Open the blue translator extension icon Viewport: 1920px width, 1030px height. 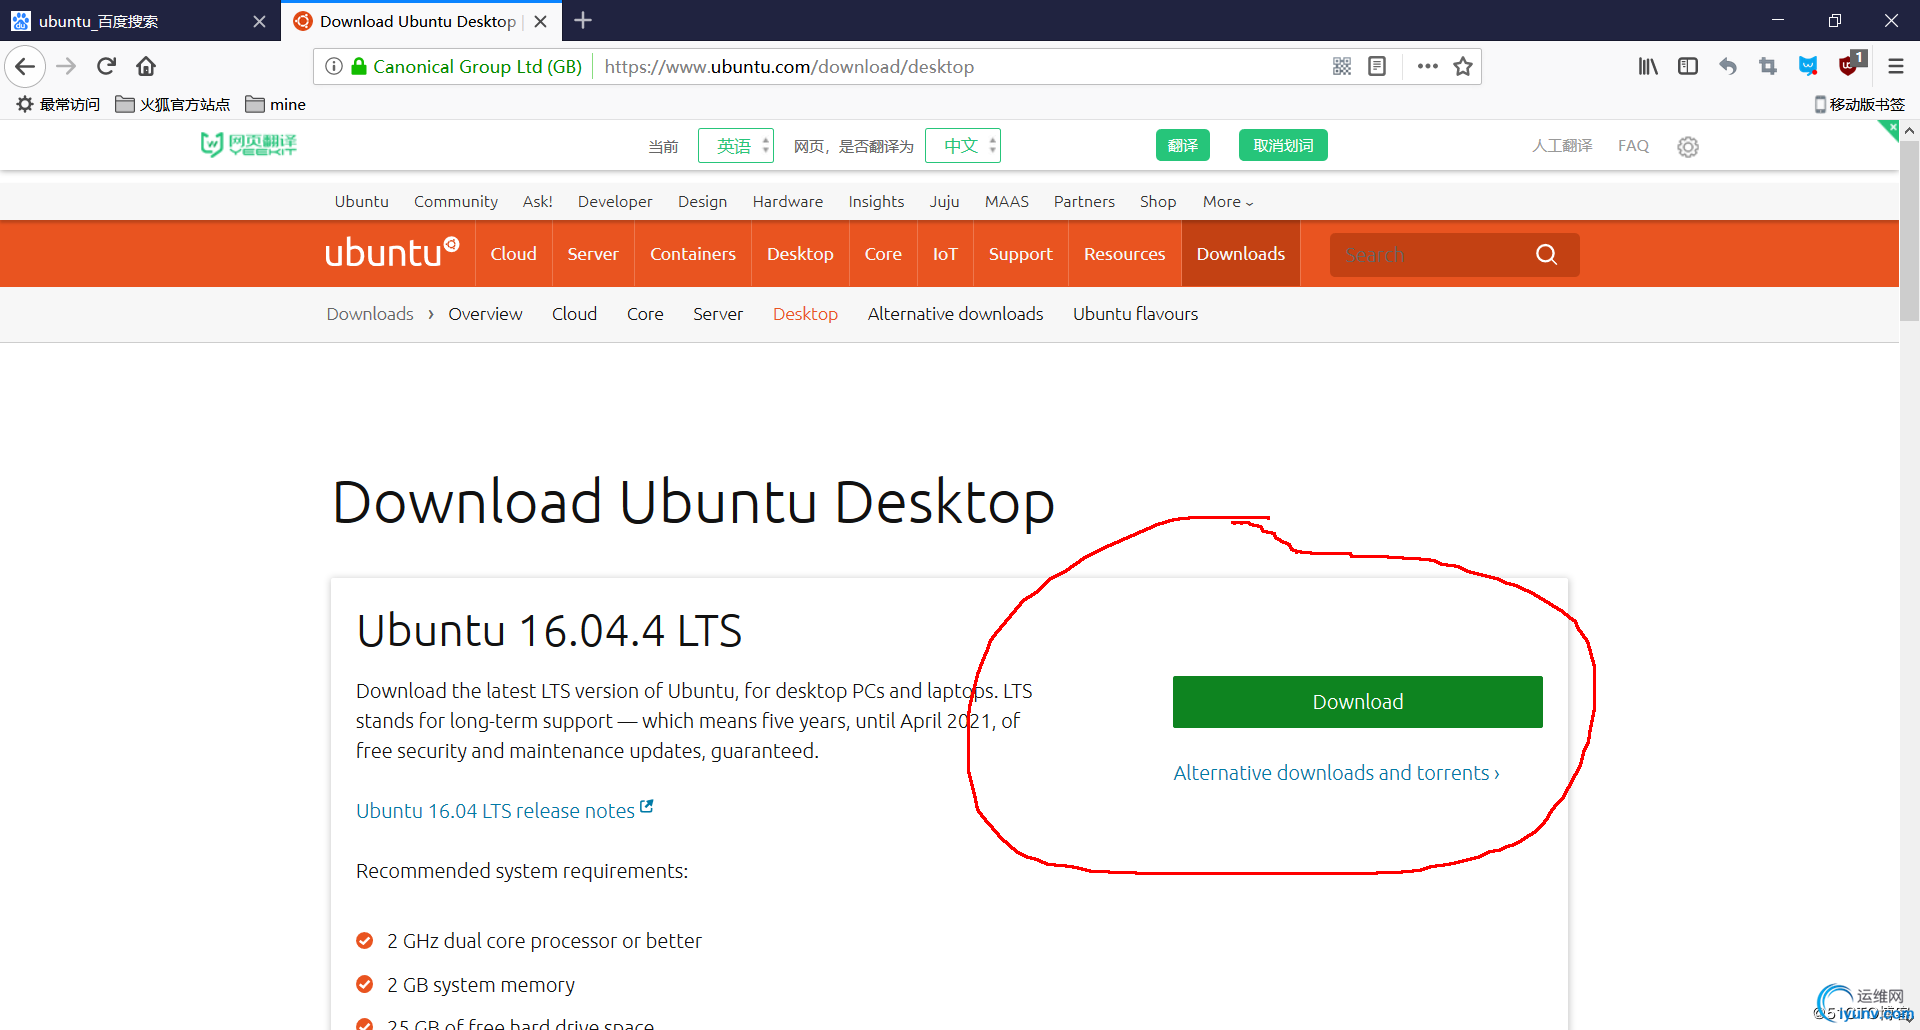click(1808, 66)
